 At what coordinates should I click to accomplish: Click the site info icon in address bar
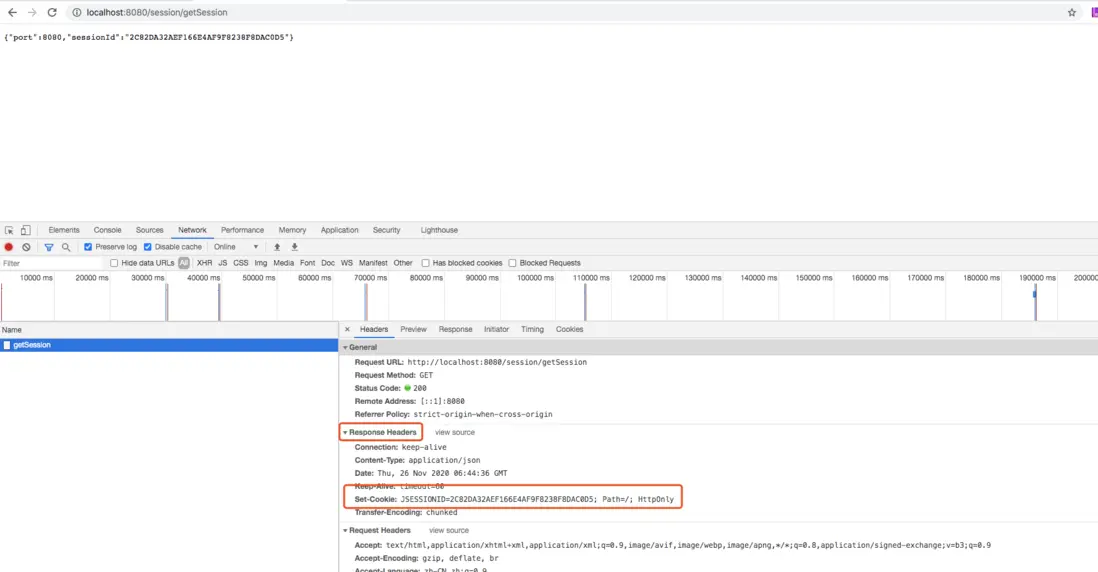click(x=77, y=13)
